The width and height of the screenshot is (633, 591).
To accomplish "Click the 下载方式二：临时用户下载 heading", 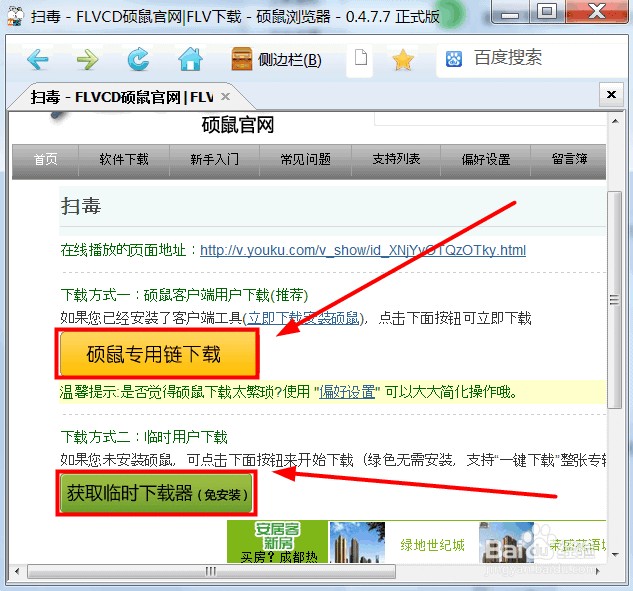I will click(x=144, y=437).
